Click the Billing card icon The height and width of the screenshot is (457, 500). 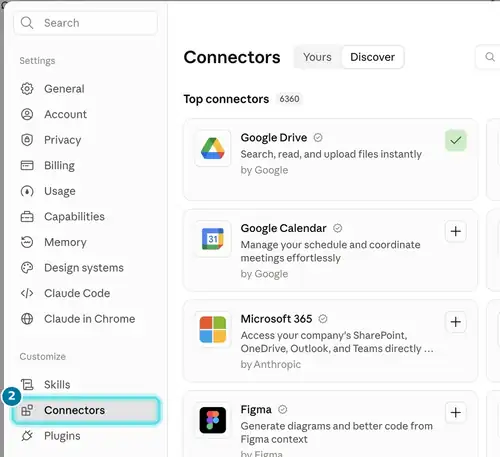pos(27,165)
